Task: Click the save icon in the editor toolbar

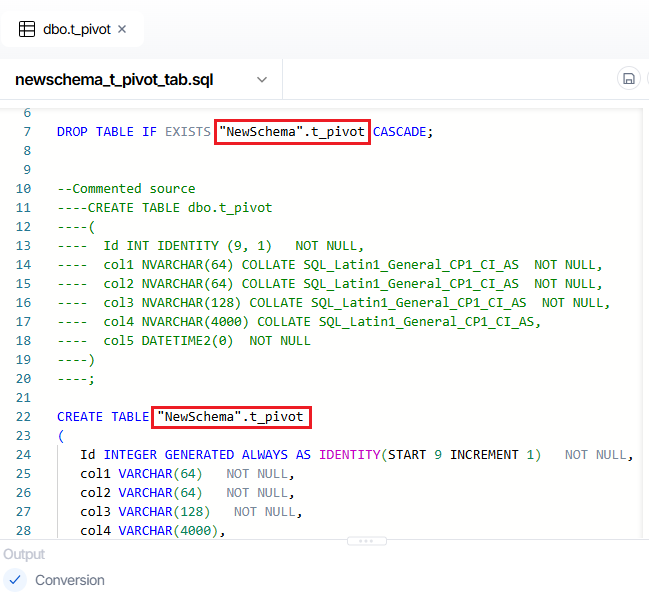Action: (629, 79)
